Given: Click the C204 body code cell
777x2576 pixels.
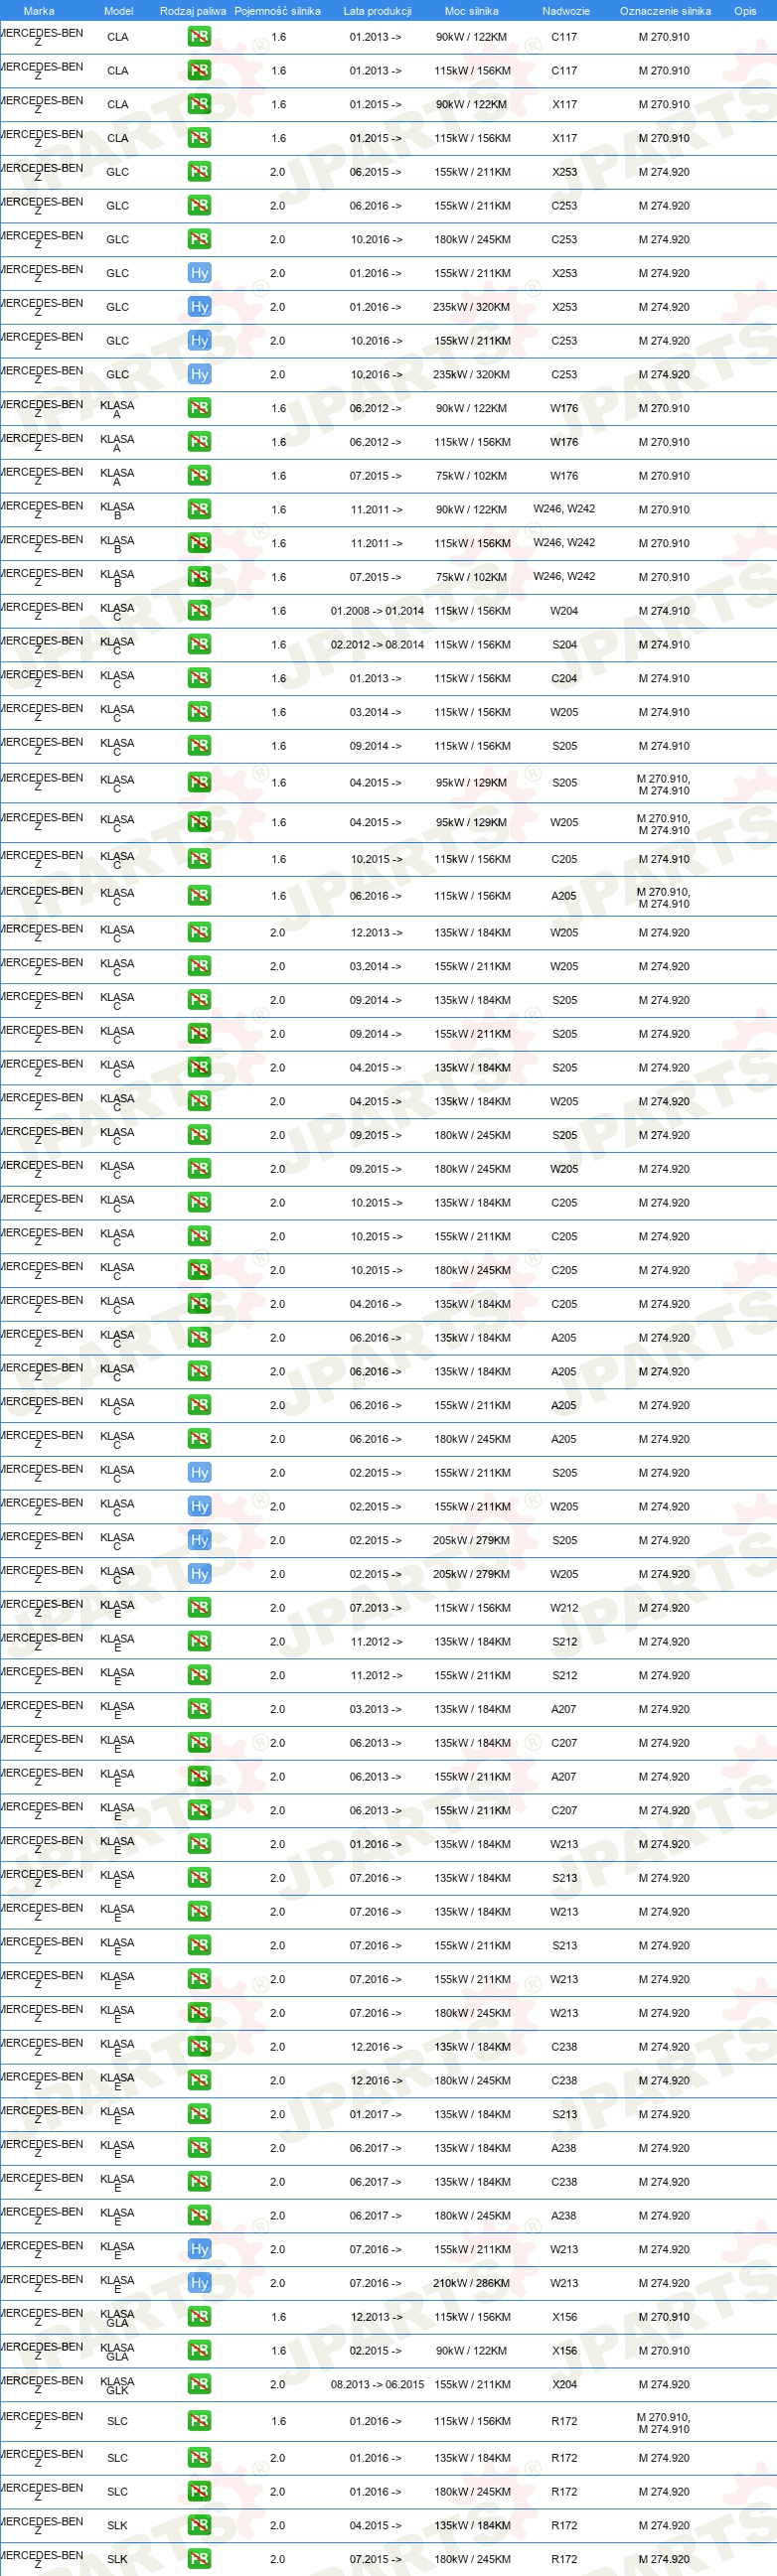Looking at the screenshot, I should point(564,678).
